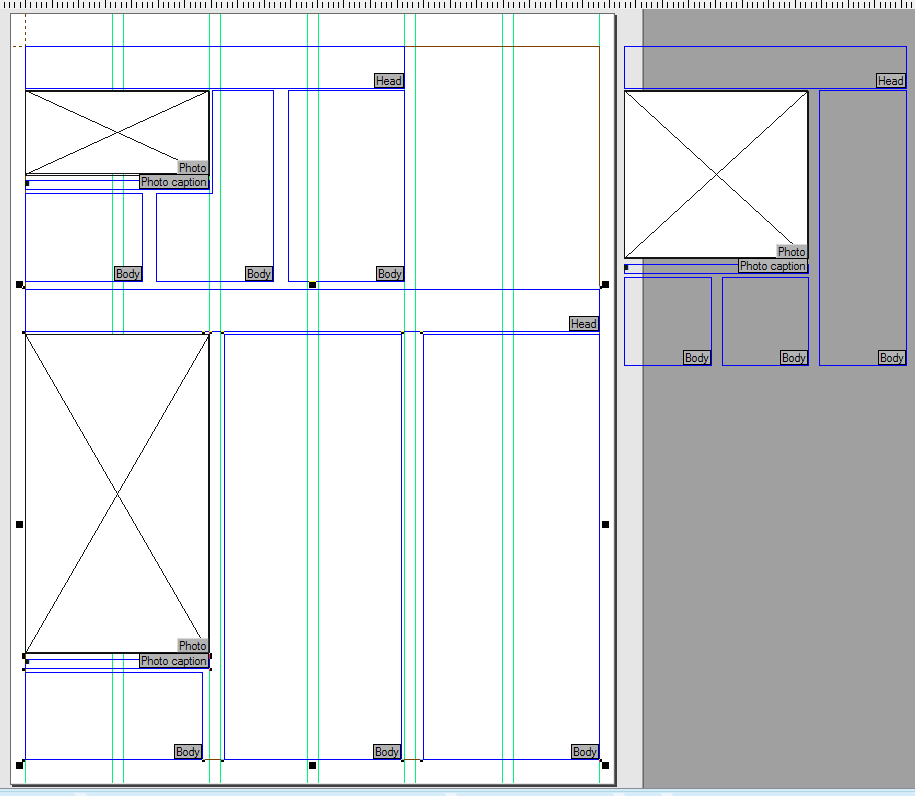The height and width of the screenshot is (796, 915).
Task: Click the horizontal ruler at the top
Action: (458, 4)
